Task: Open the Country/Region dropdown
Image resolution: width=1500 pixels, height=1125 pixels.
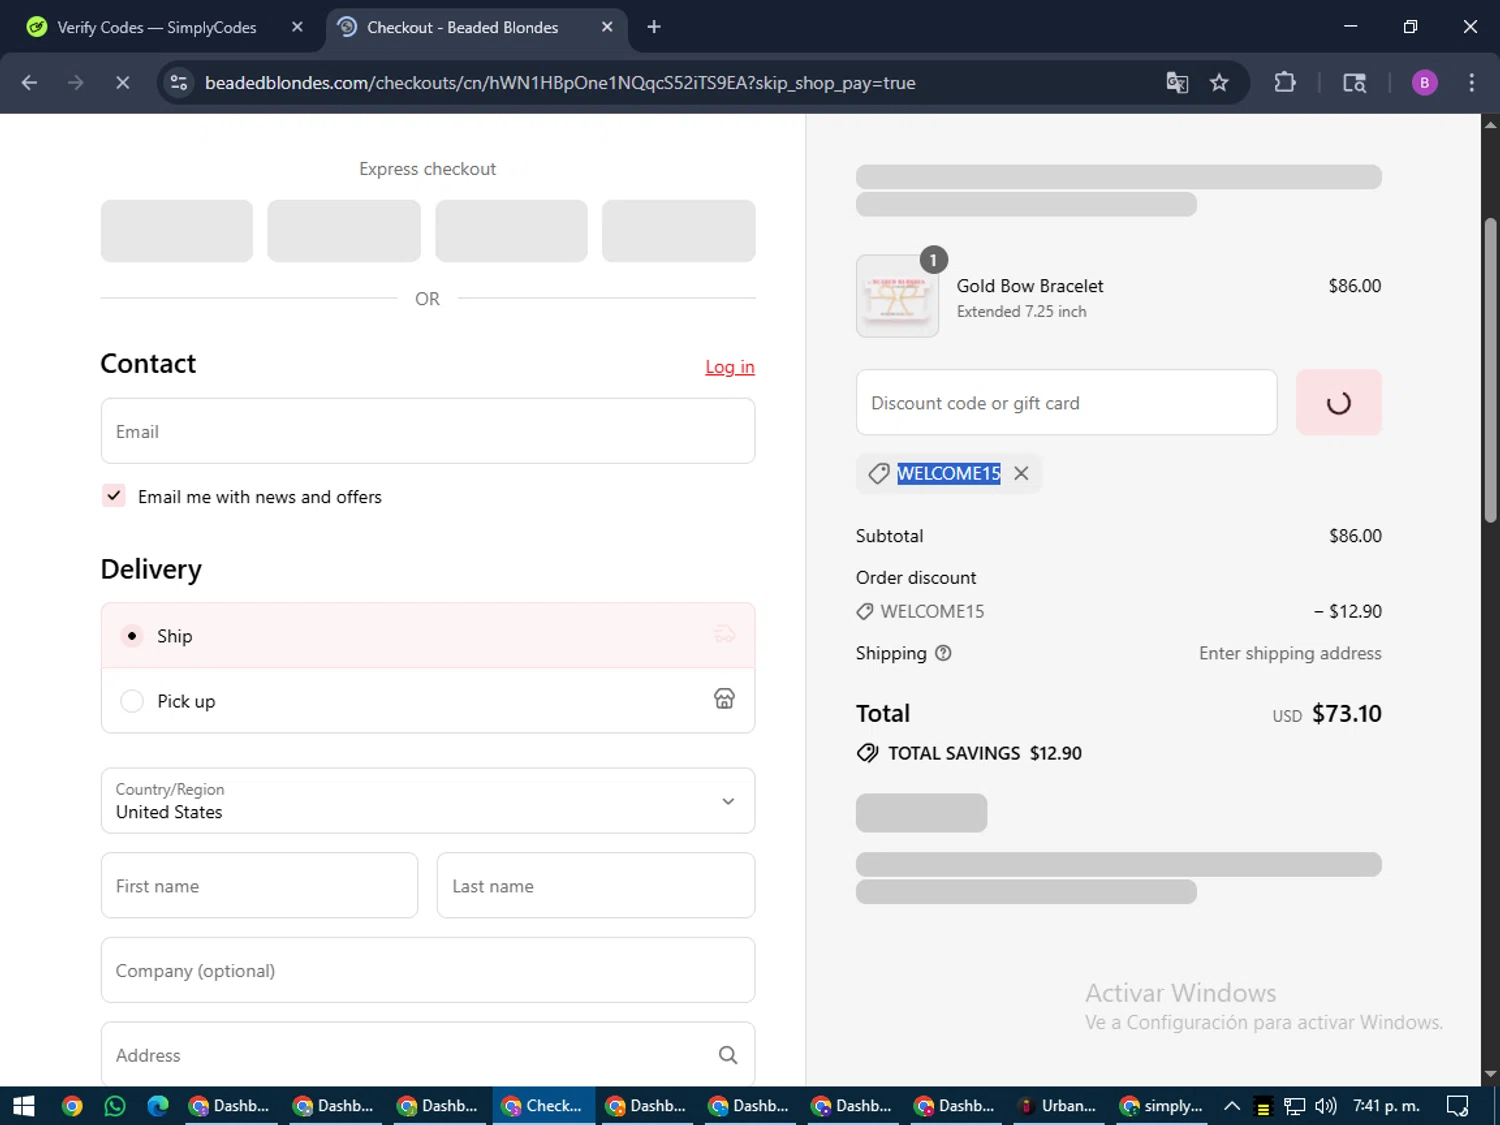Action: (x=428, y=801)
